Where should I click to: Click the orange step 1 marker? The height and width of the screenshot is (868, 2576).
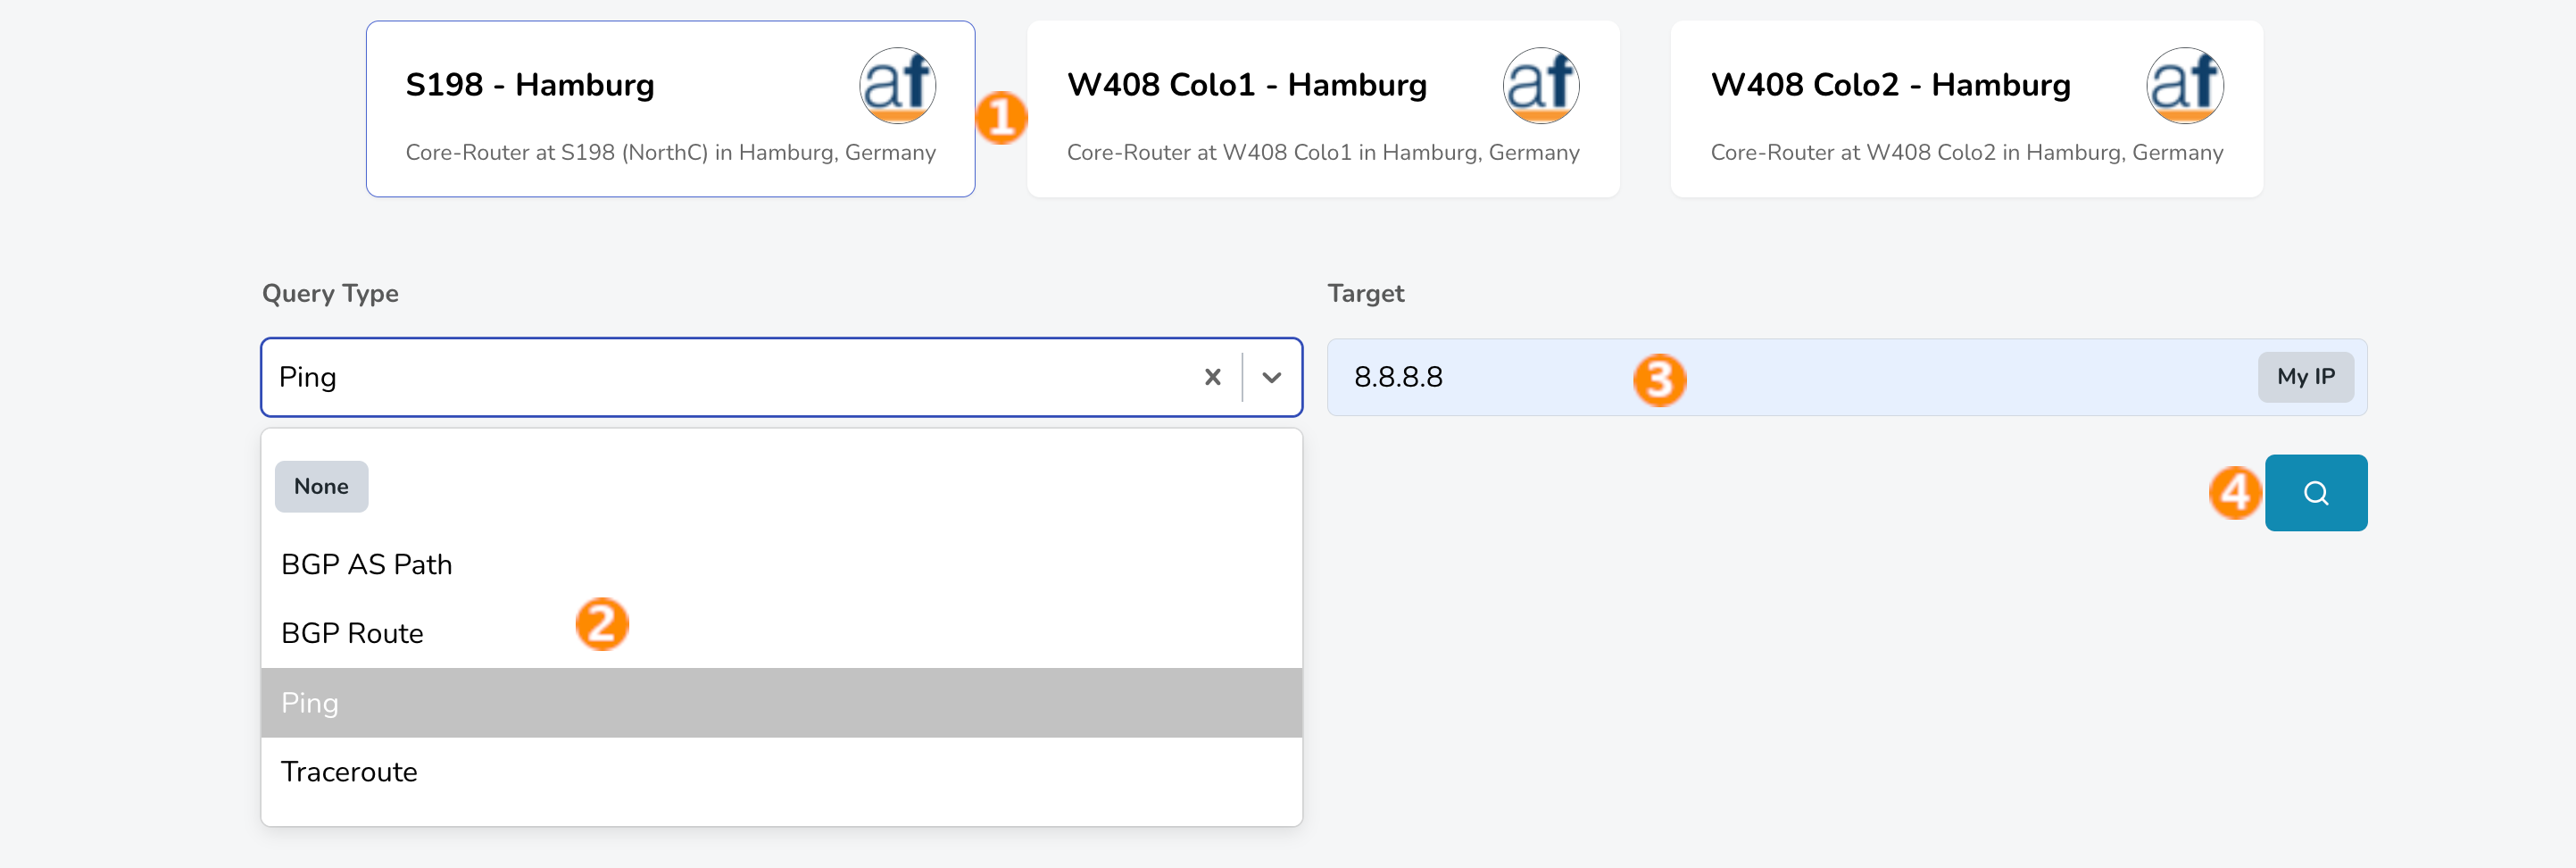1001,118
